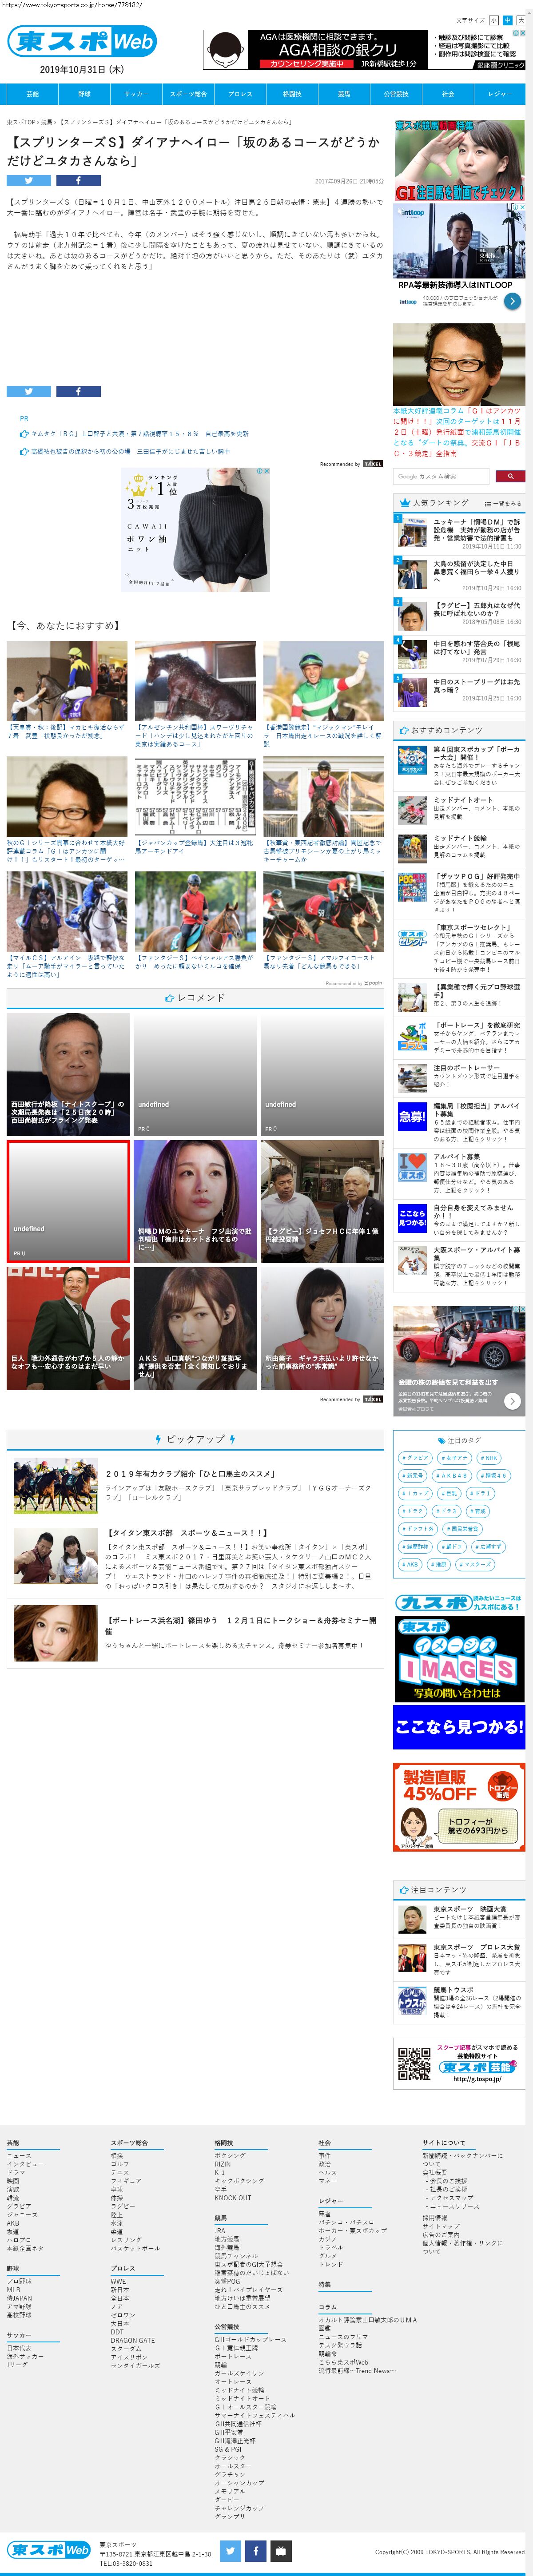
Task: Click the ここなら見つかる! large blue banner
Action: tap(459, 1727)
